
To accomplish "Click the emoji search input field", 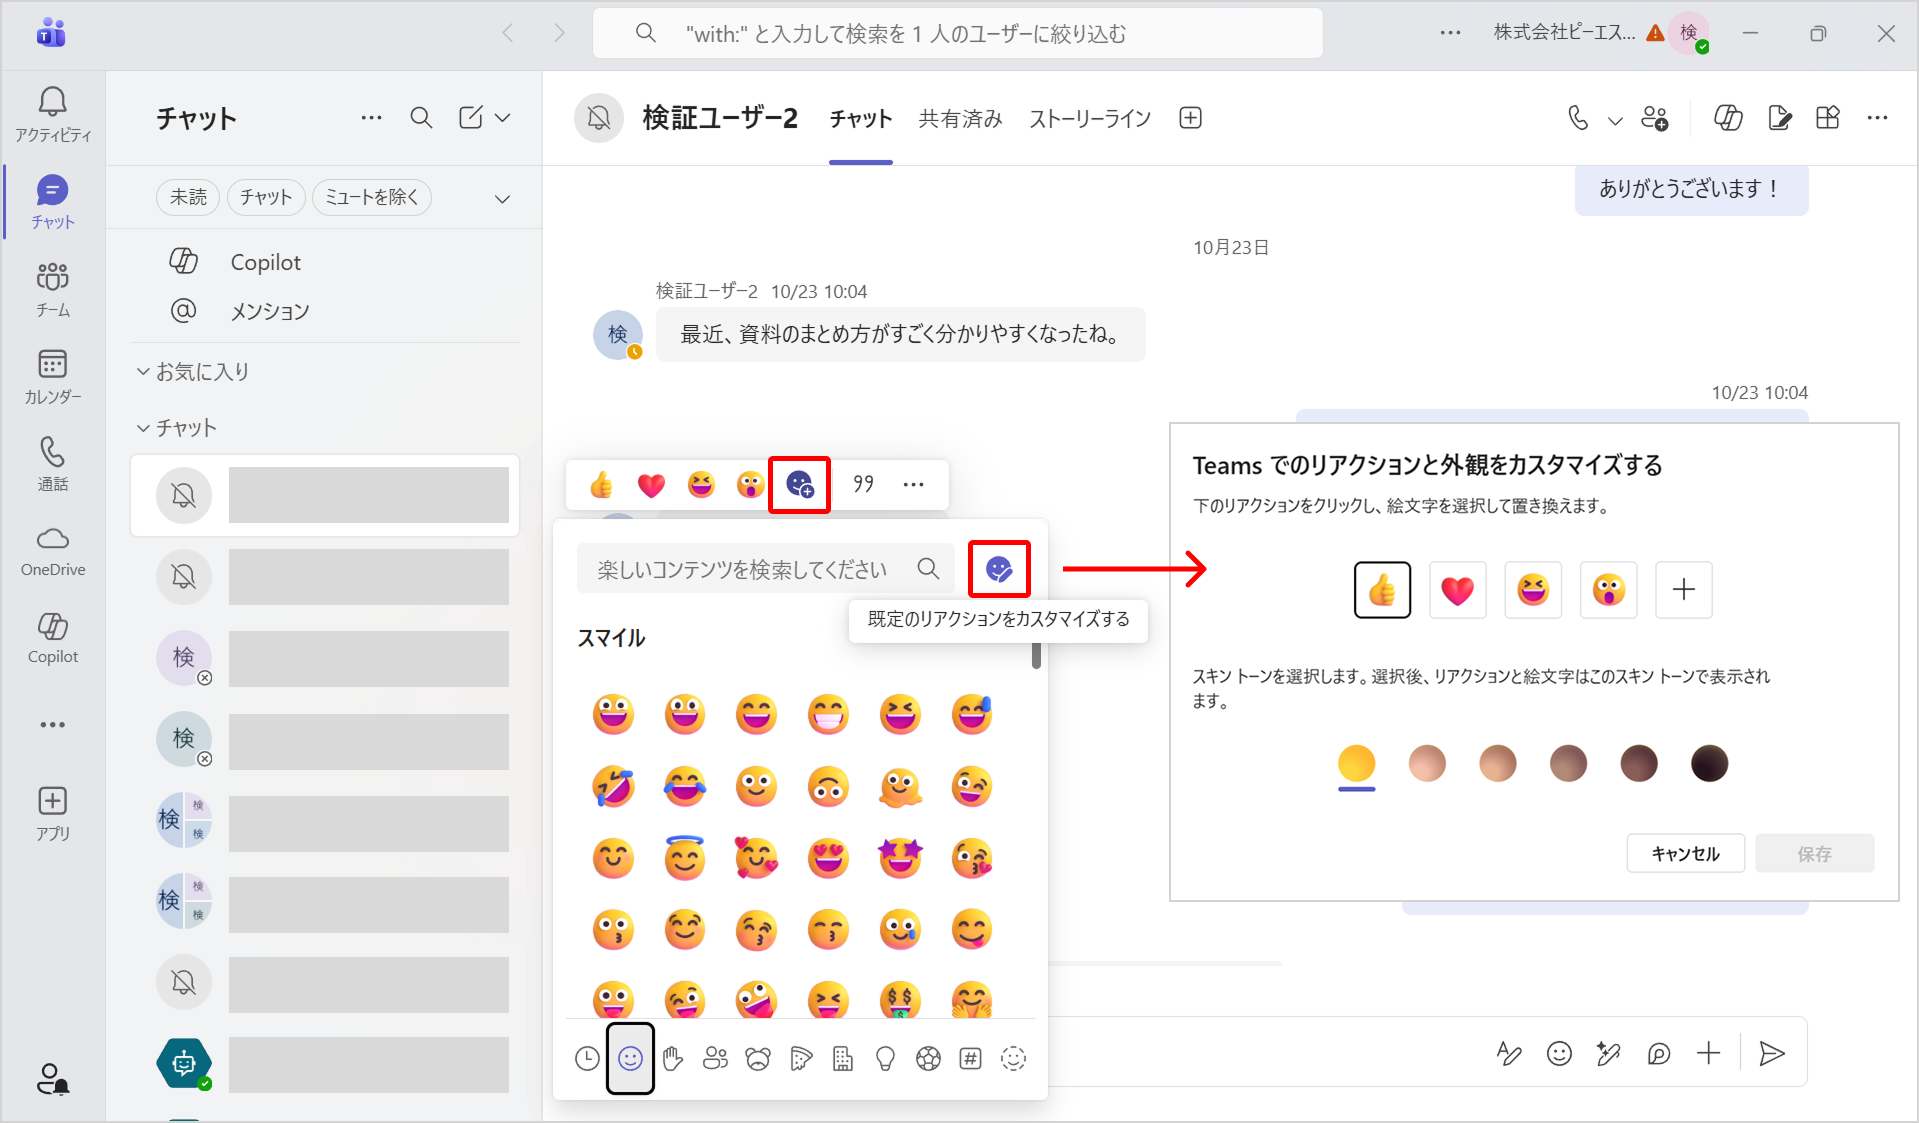I will coord(742,569).
